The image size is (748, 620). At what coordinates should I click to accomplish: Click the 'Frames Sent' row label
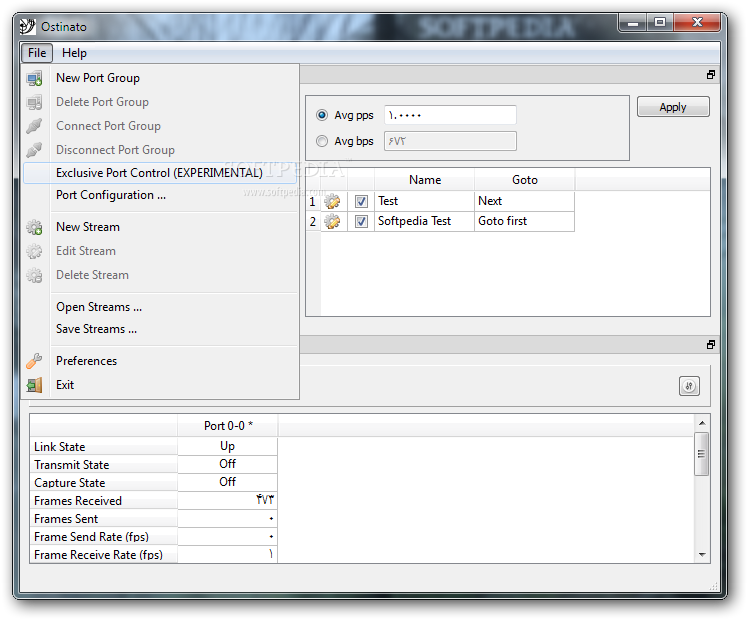[104, 519]
